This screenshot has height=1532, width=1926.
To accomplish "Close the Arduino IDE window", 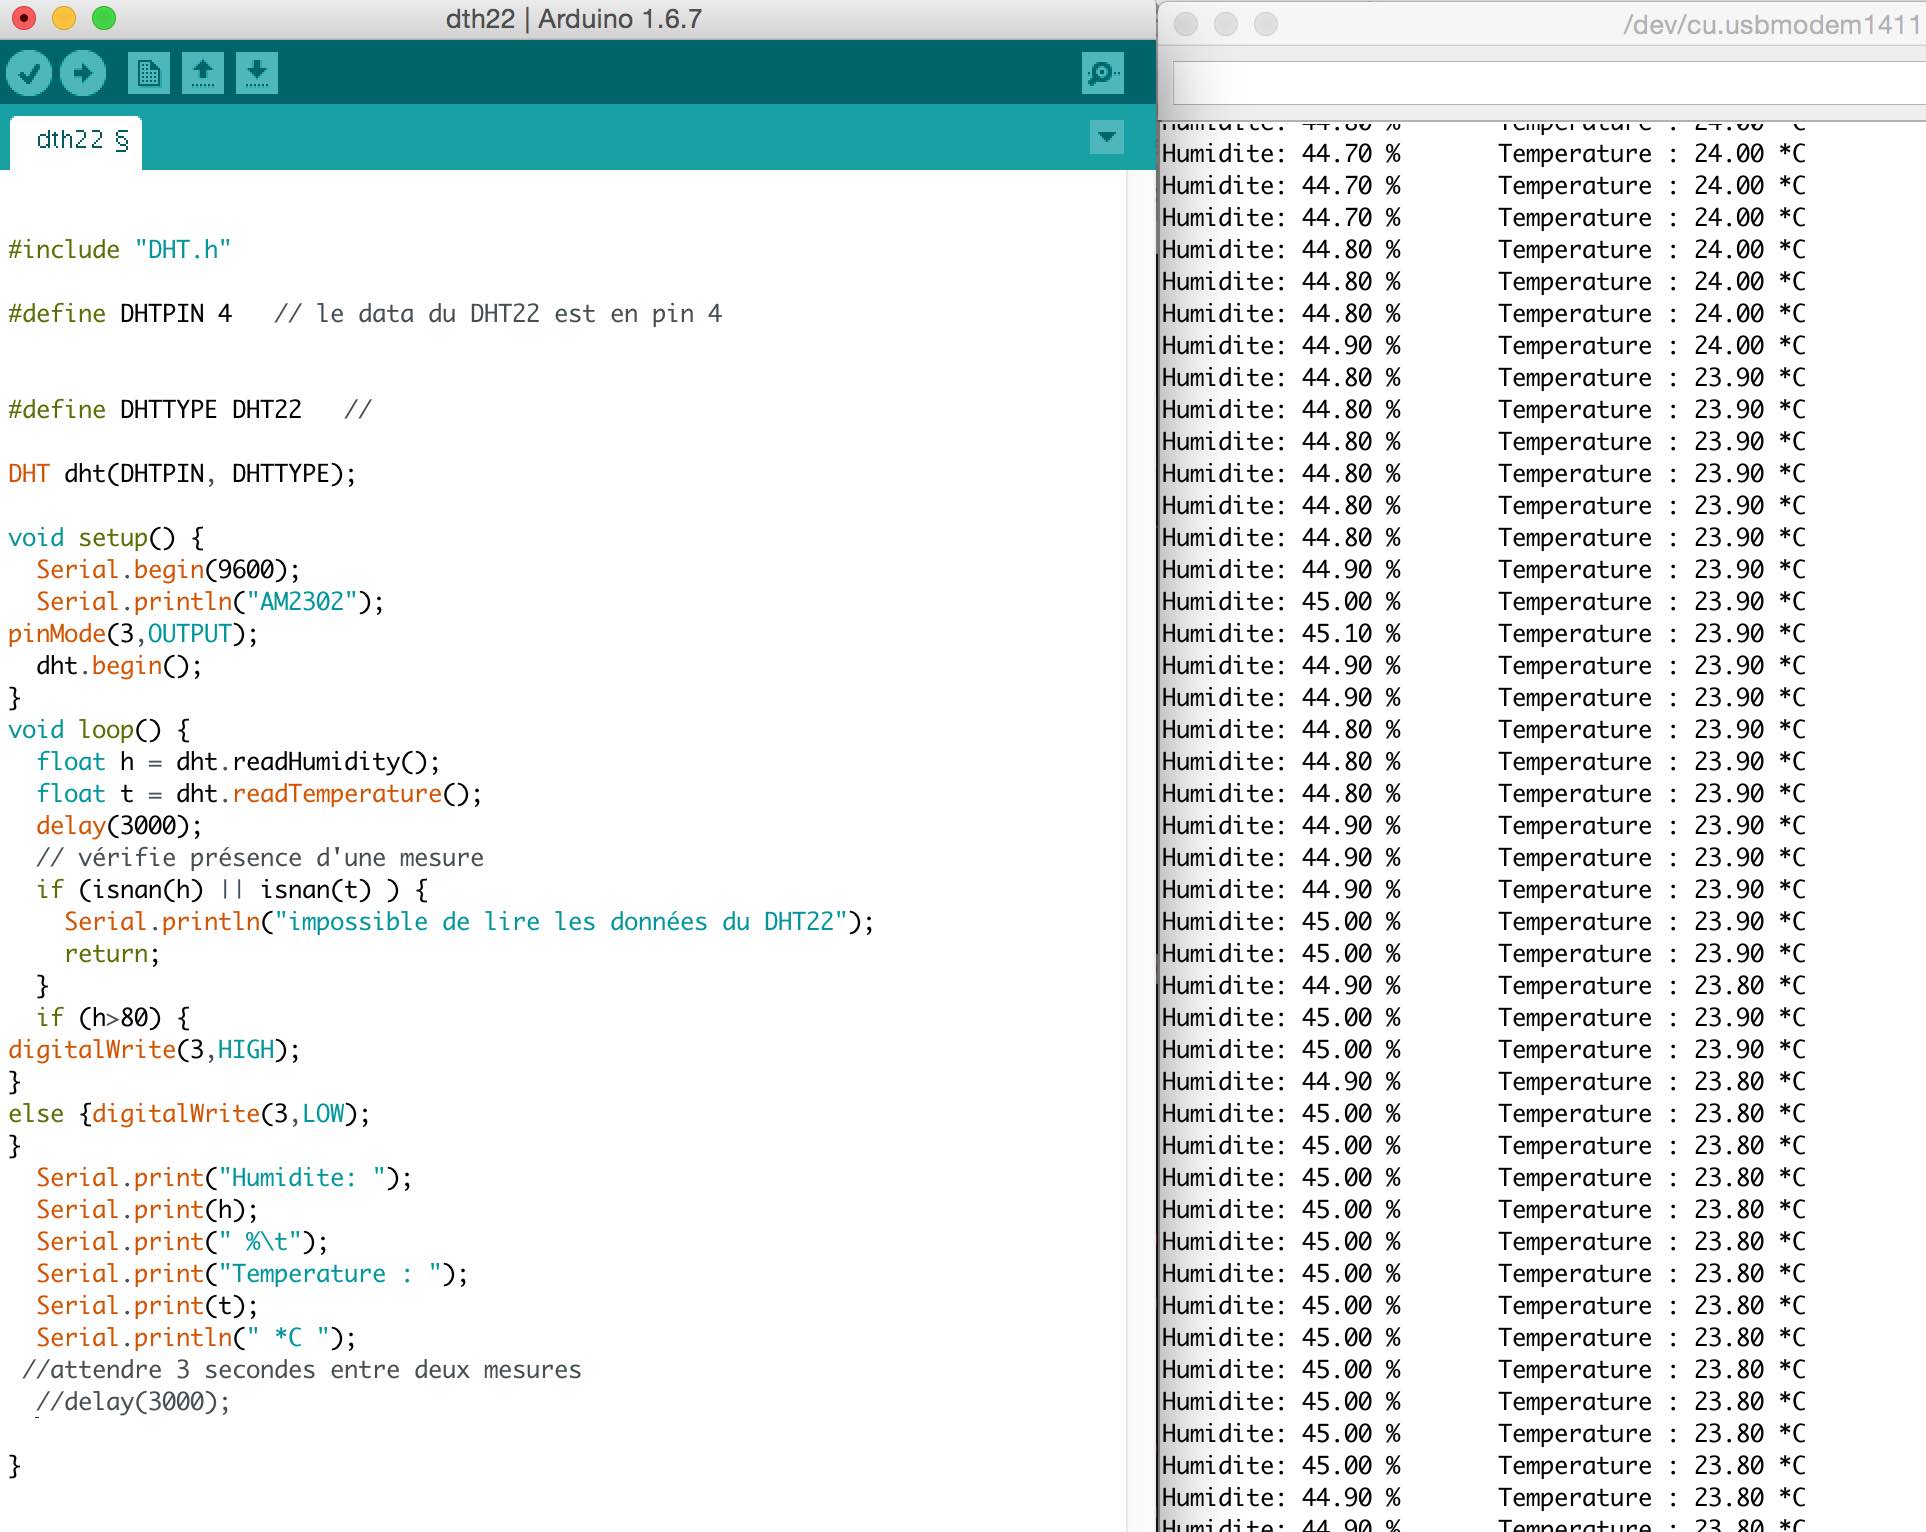I will tap(23, 18).
